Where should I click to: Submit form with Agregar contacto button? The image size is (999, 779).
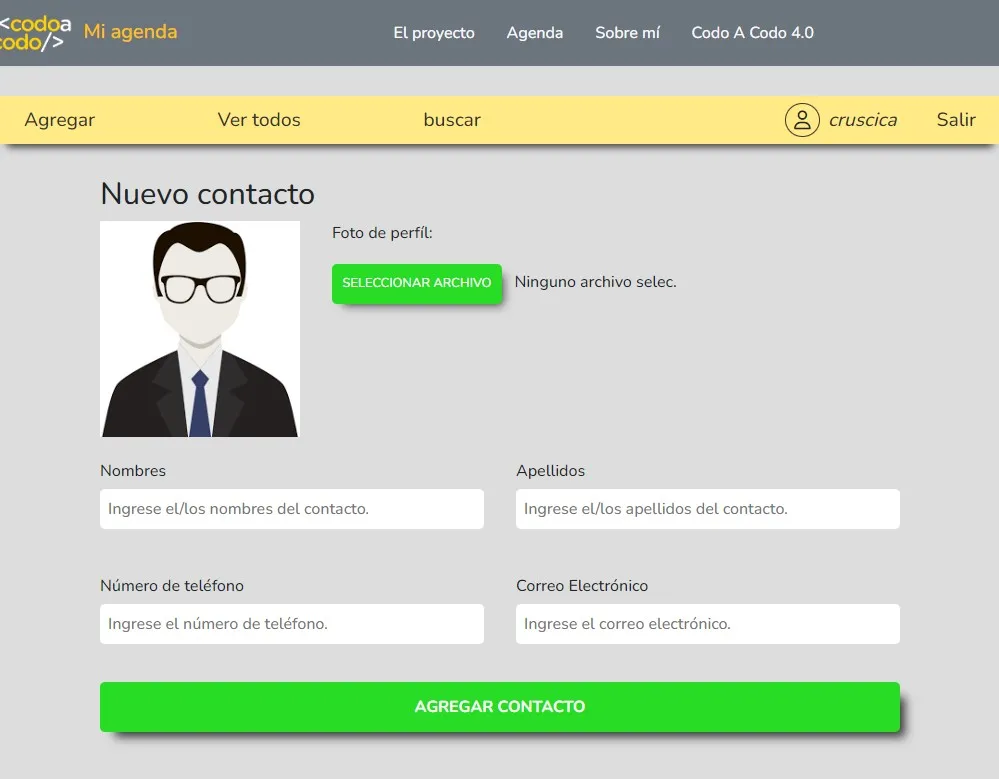pyautogui.click(x=500, y=707)
